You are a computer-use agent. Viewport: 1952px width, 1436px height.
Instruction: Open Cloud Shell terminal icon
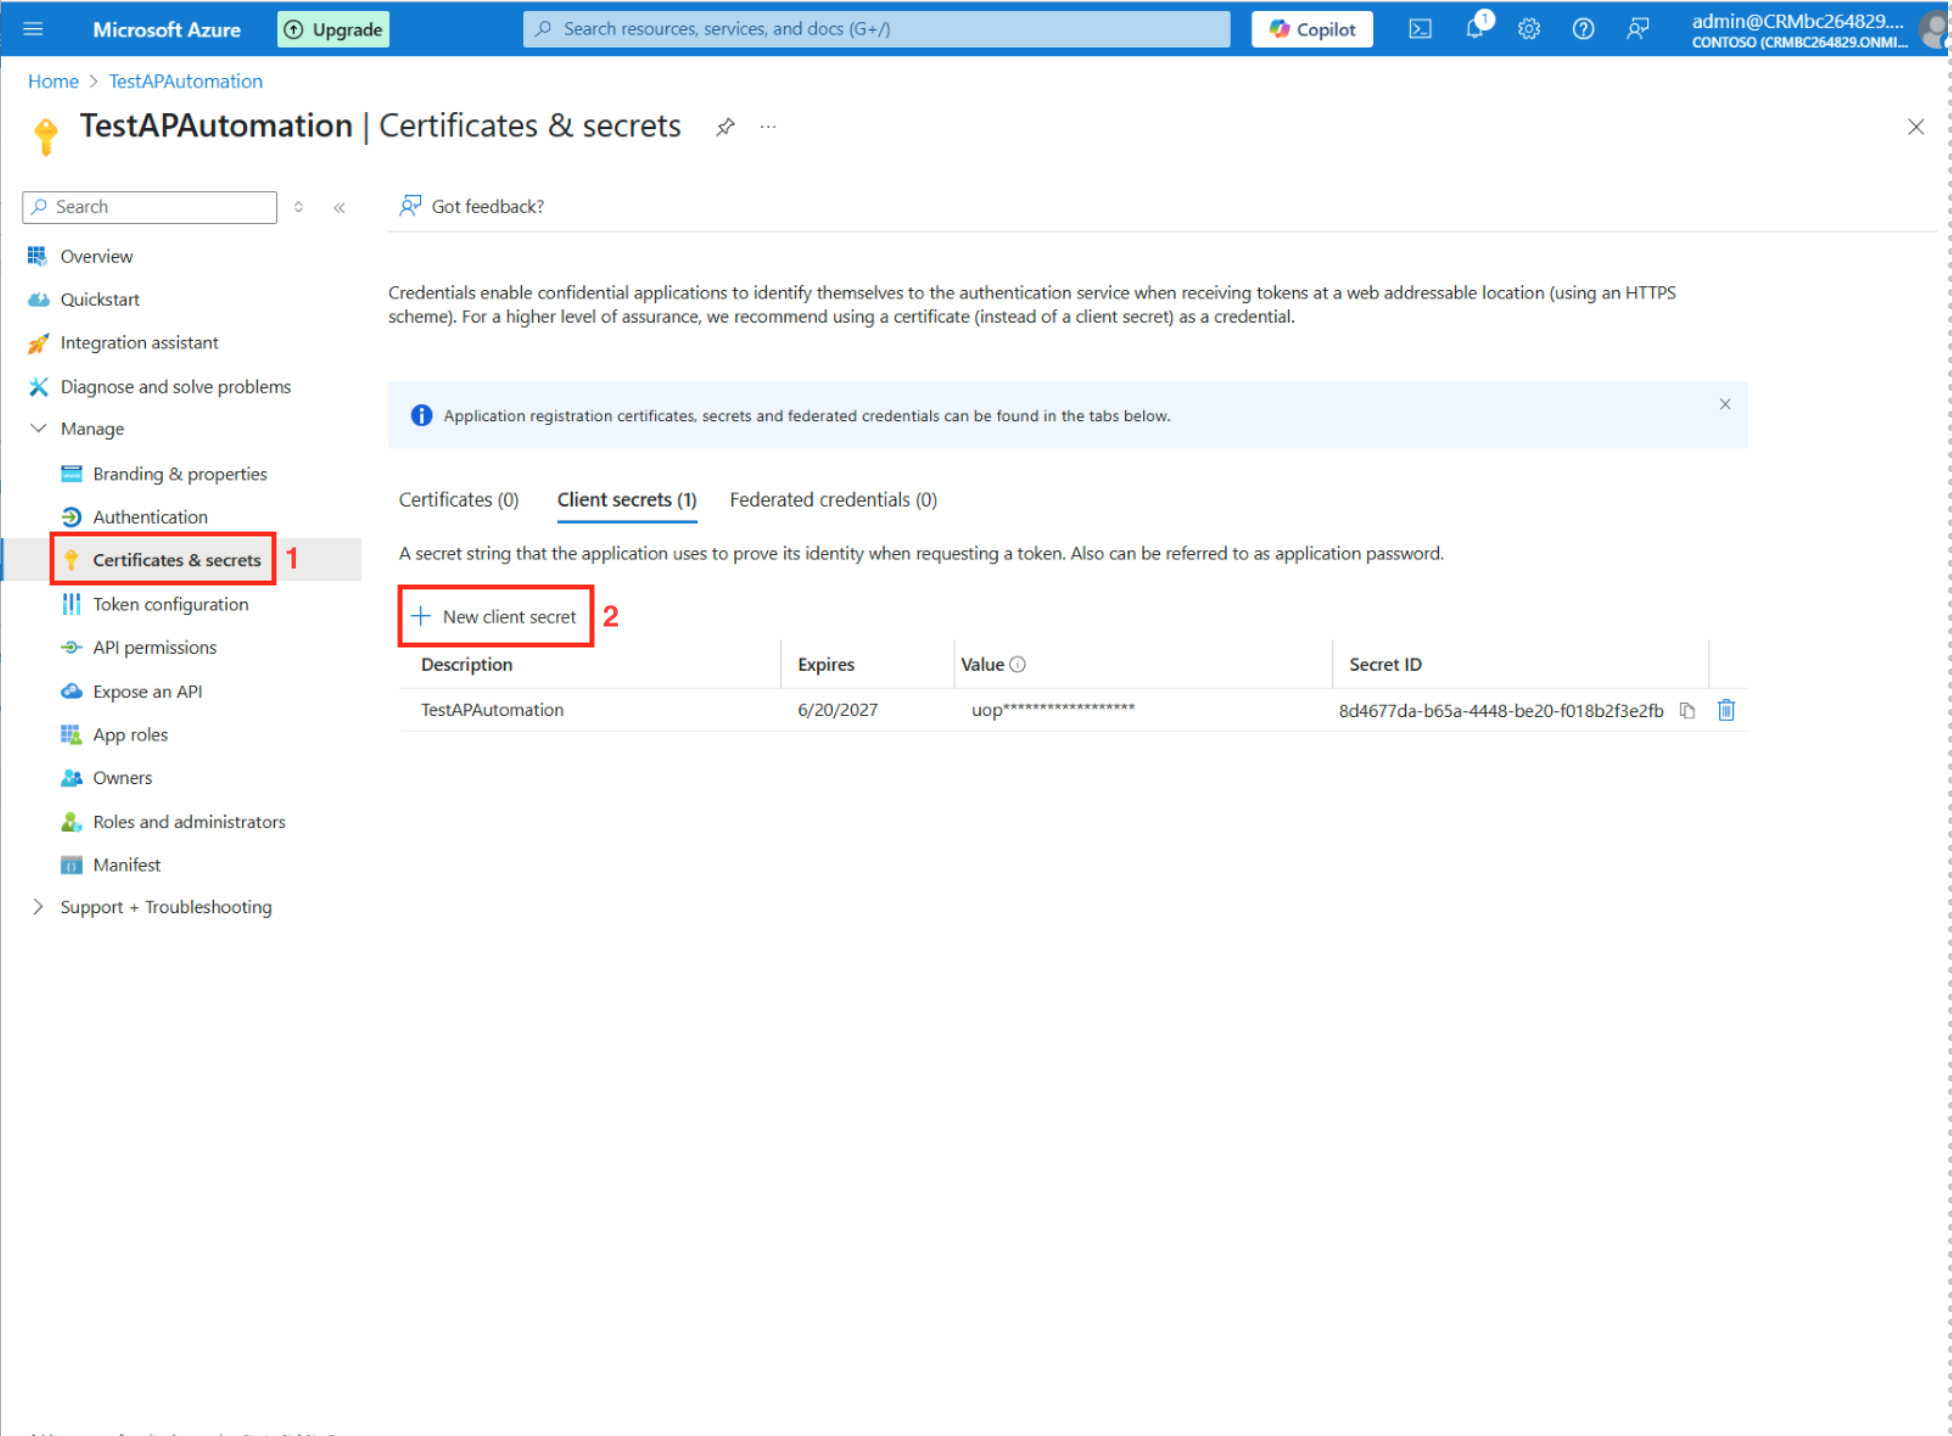(x=1420, y=29)
